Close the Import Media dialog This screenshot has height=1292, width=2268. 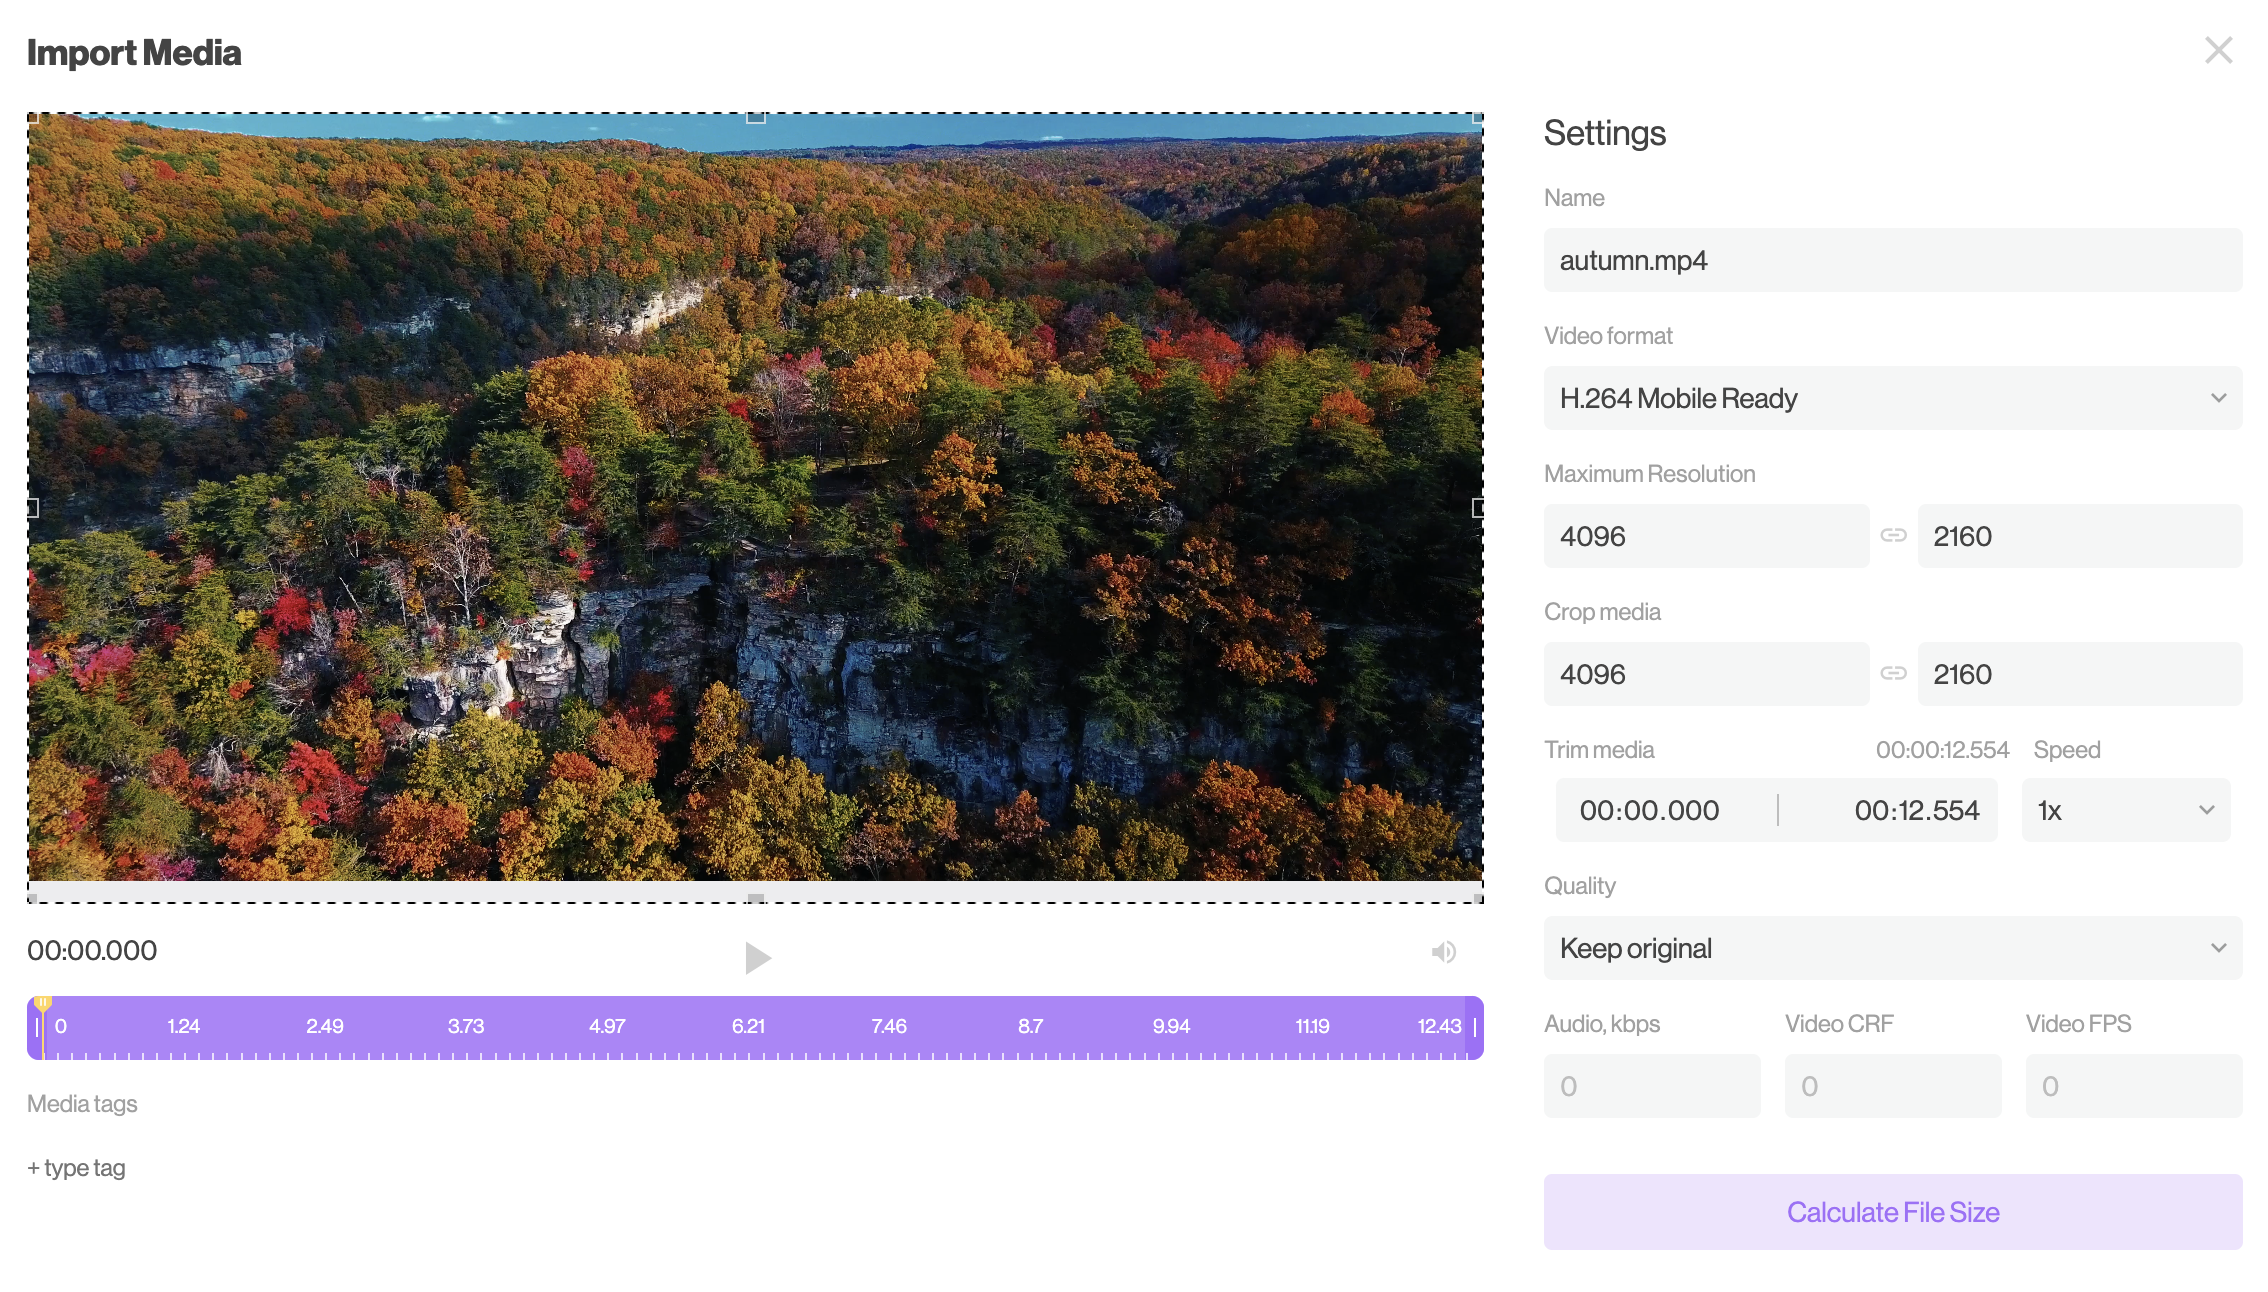(2218, 50)
